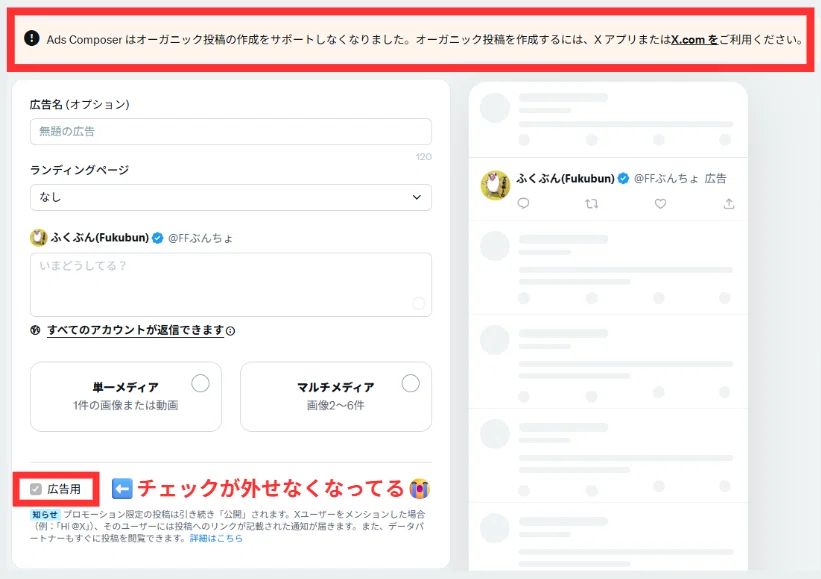Focus the 広告名 input field
This screenshot has height=579, width=821.
tap(230, 131)
